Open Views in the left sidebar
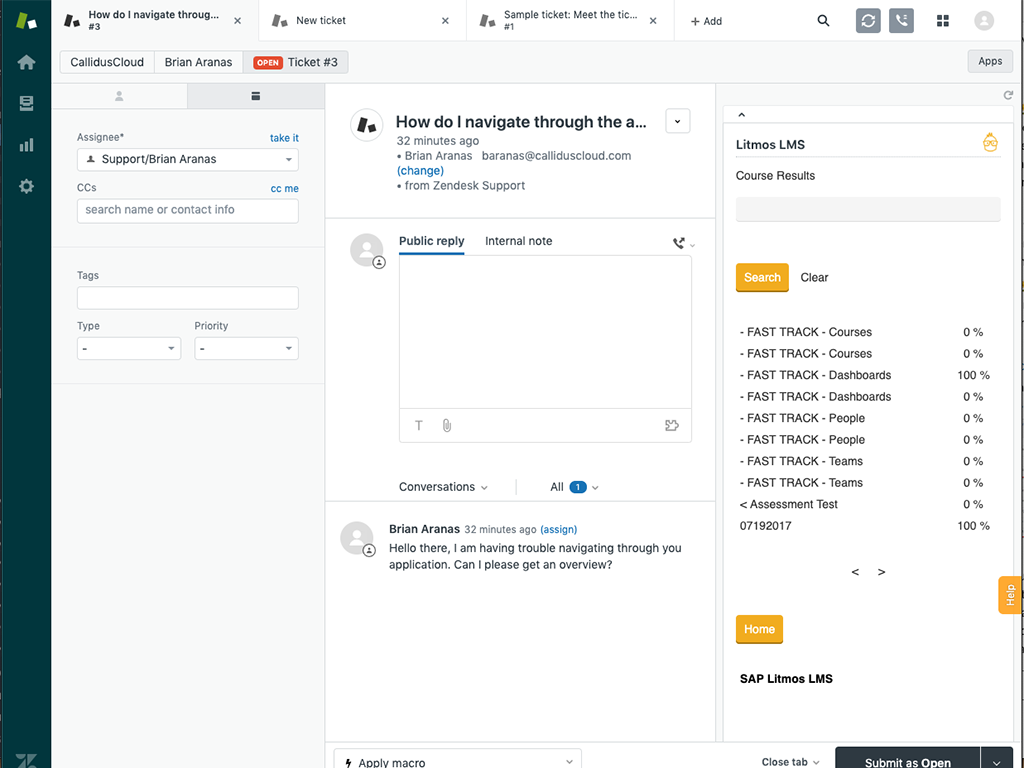Screen dimensions: 1024x768 tap(26, 103)
